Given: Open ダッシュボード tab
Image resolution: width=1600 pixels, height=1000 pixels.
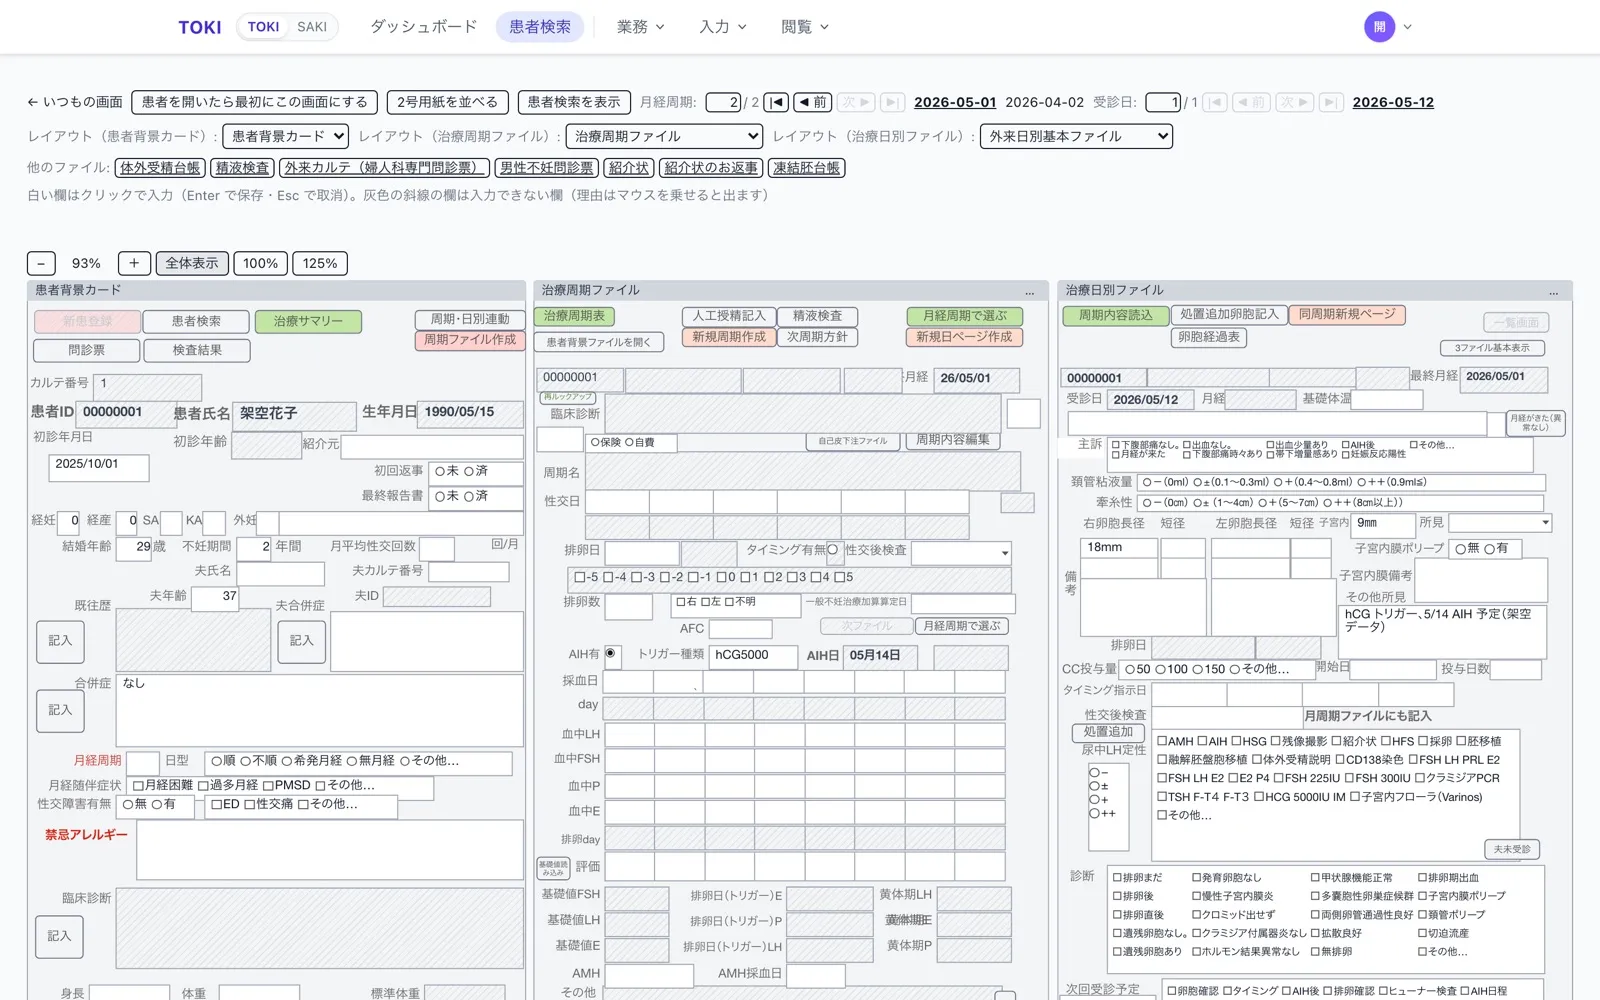Looking at the screenshot, I should [x=423, y=27].
